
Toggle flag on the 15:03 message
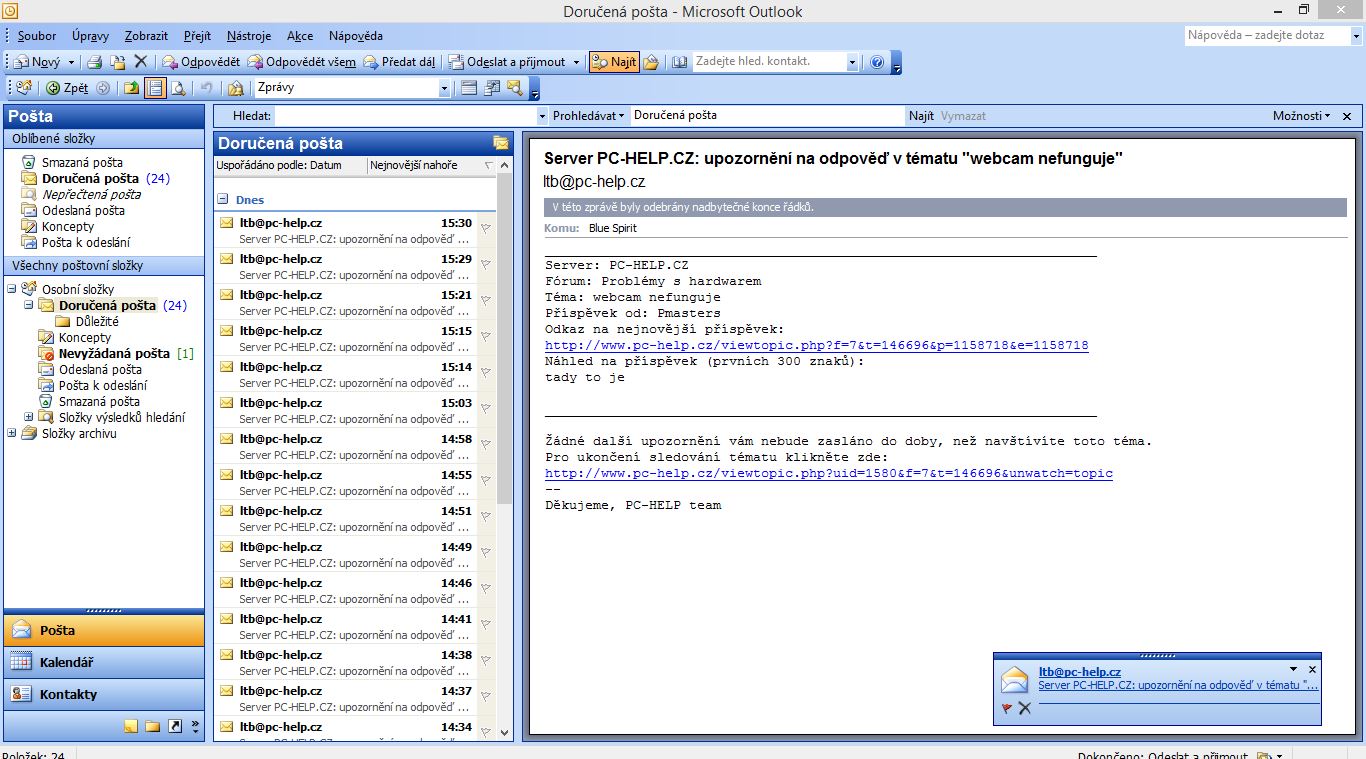pos(486,409)
